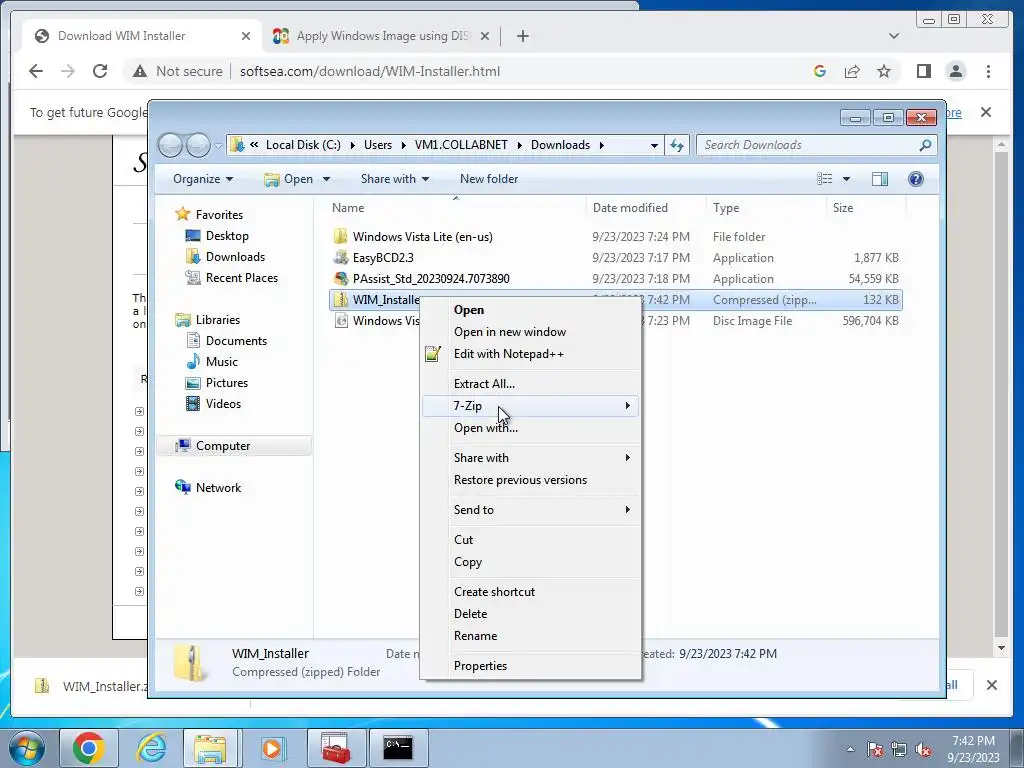Open Chrome's three-dot menu
The image size is (1024, 768).
click(x=988, y=71)
